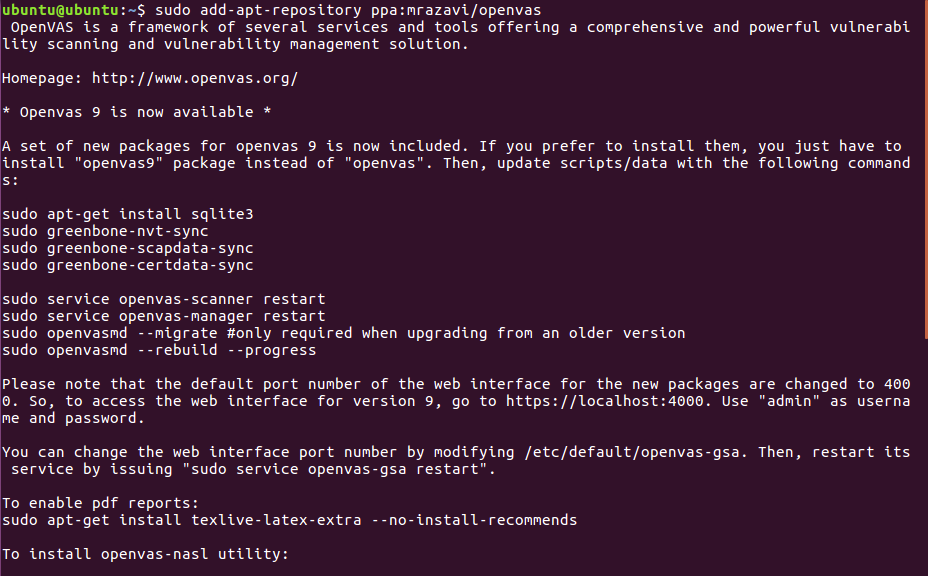Click the "texlive-latex-extra" install command line
The width and height of the screenshot is (928, 576).
289,520
